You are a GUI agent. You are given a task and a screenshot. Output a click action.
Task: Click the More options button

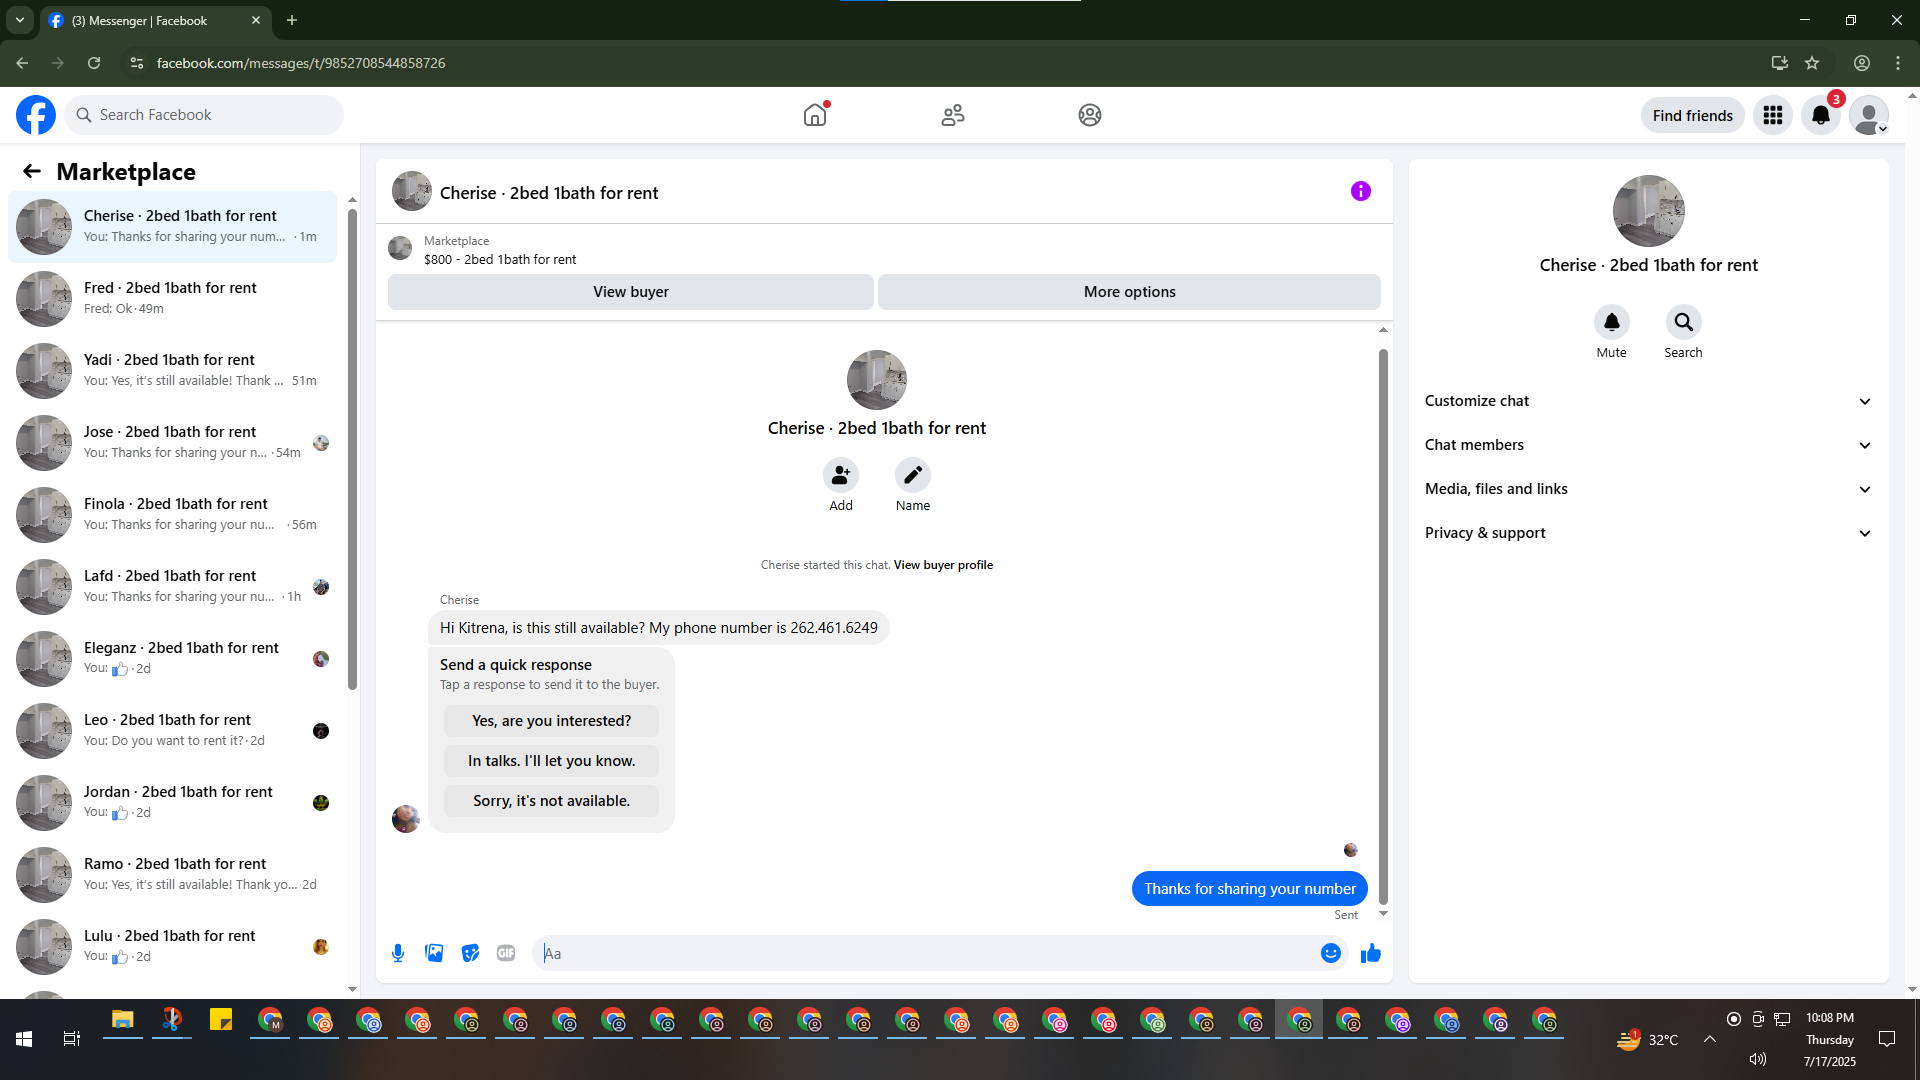[x=1129, y=292]
